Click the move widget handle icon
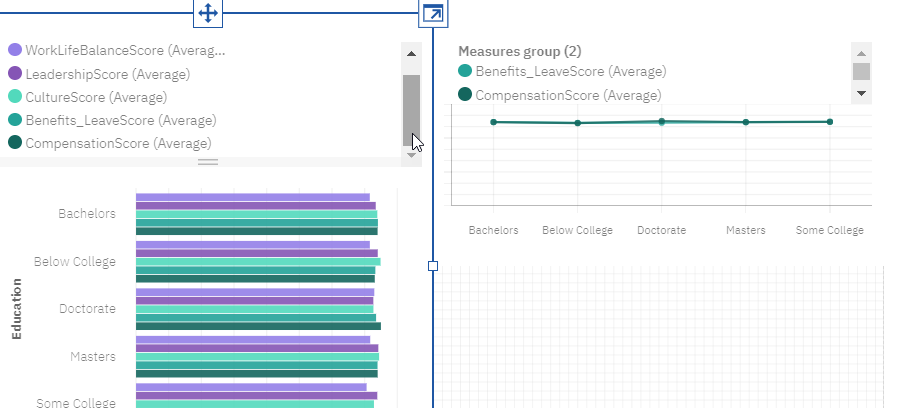Image resolution: width=901 pixels, height=408 pixels. pos(207,13)
